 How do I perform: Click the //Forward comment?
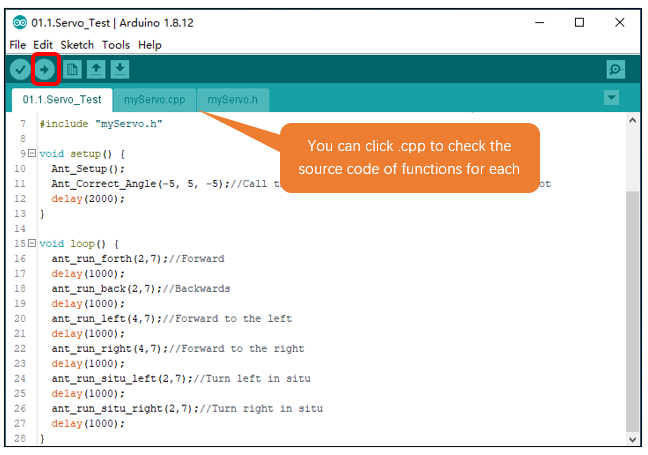pos(197,259)
